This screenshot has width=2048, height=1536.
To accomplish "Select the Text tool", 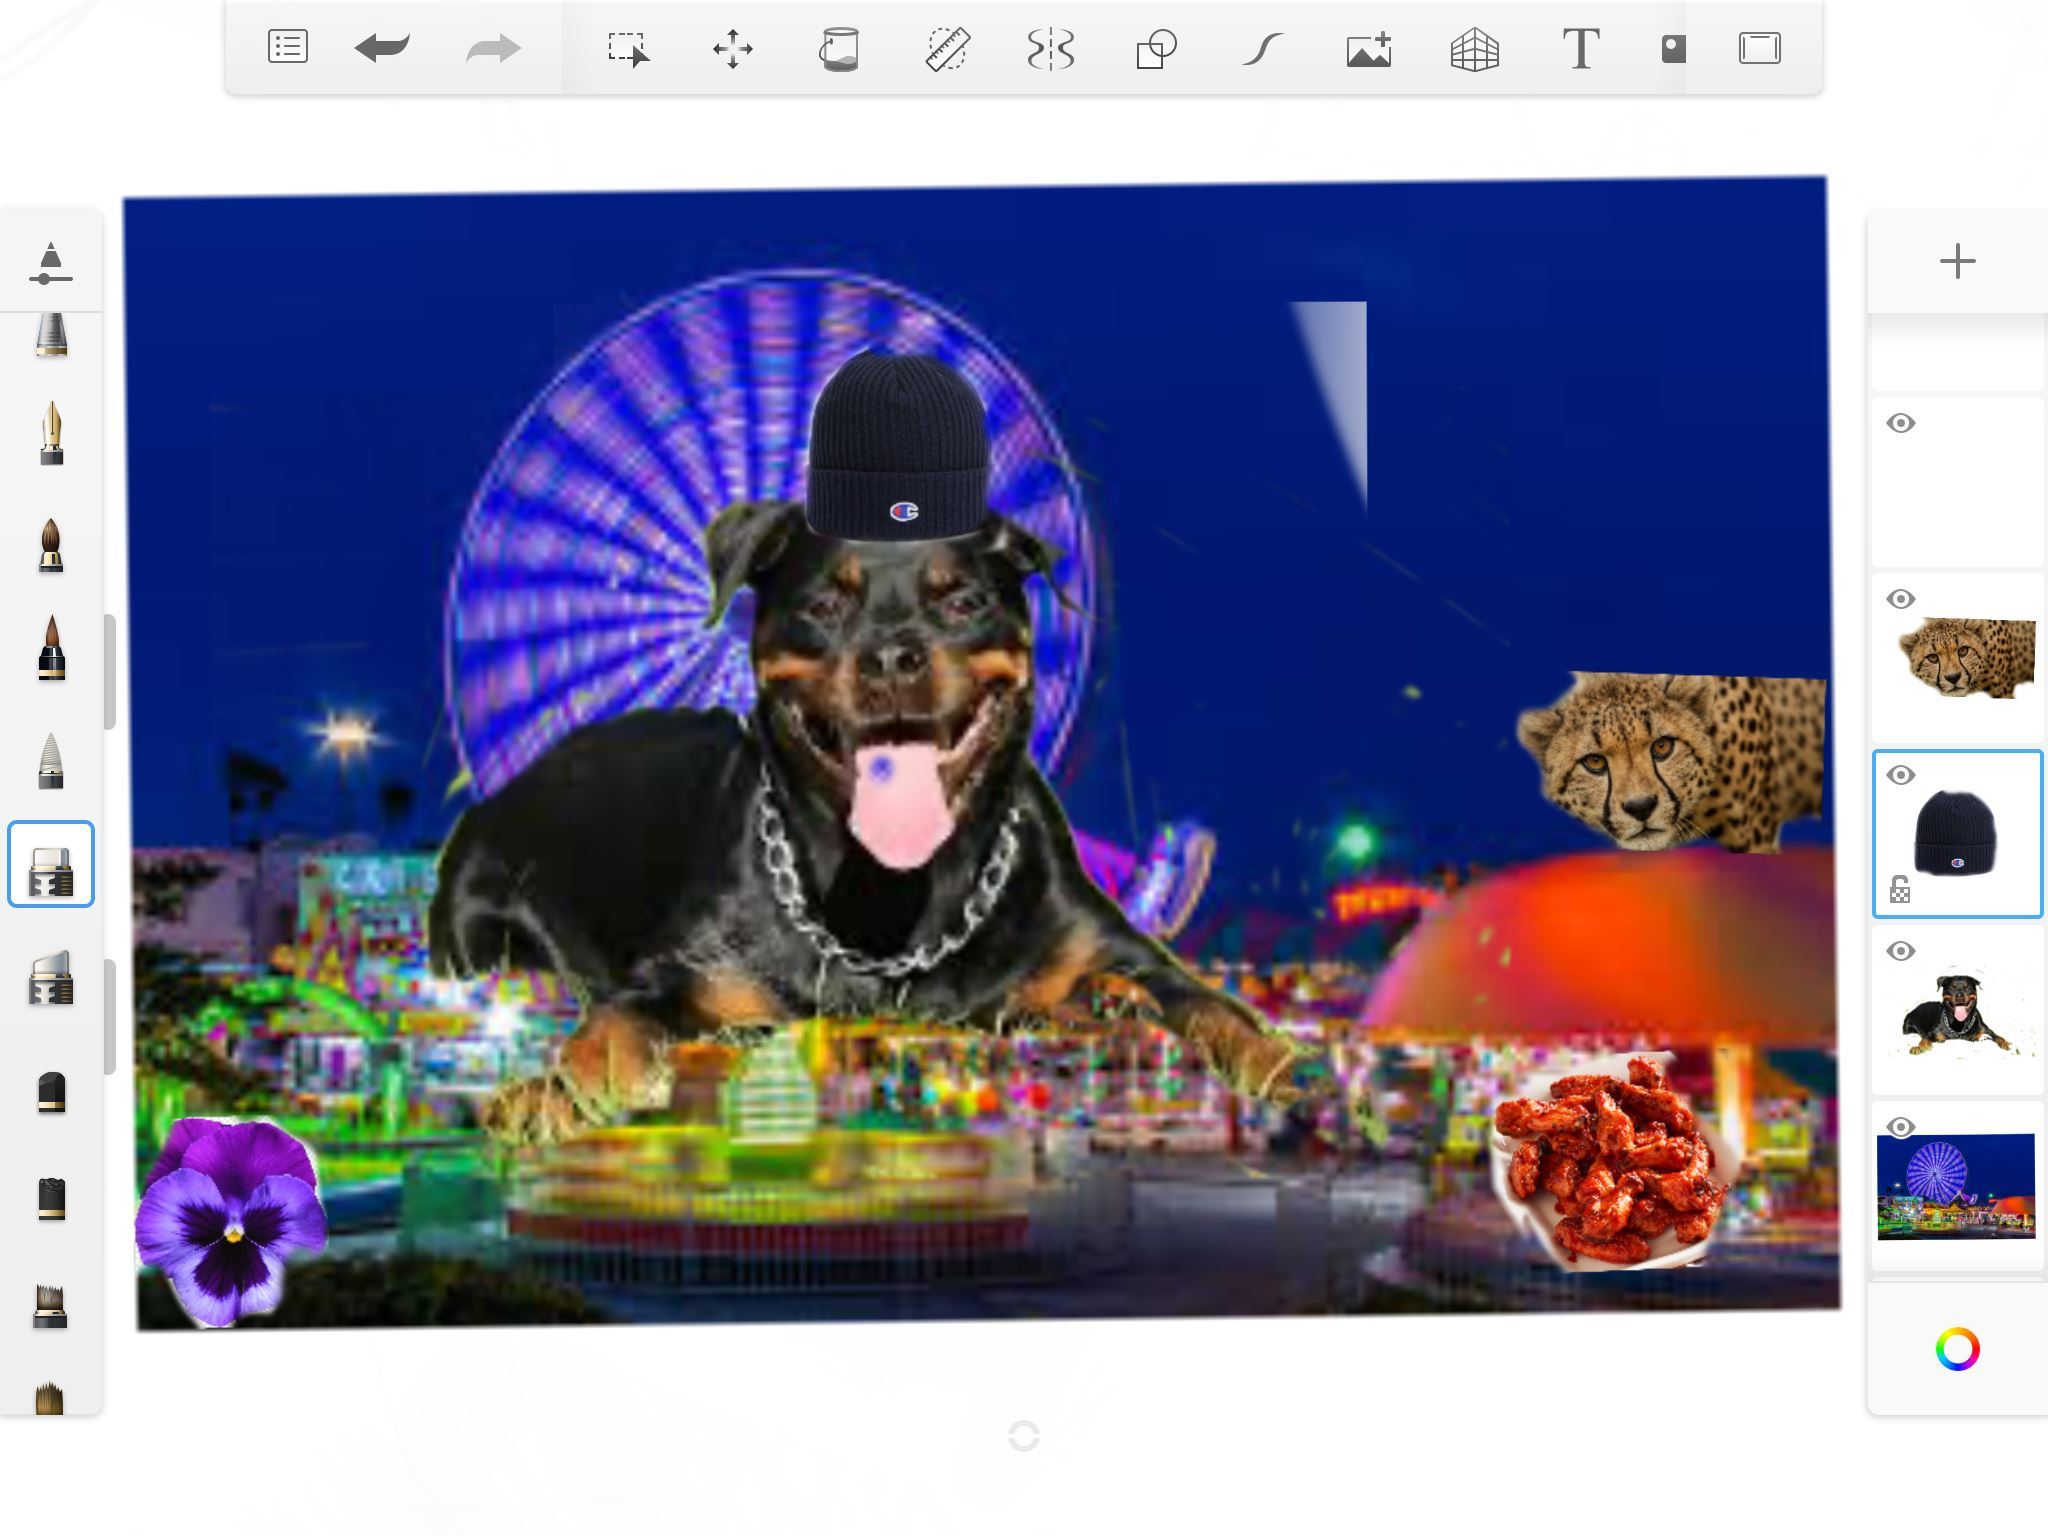I will pos(1580,48).
